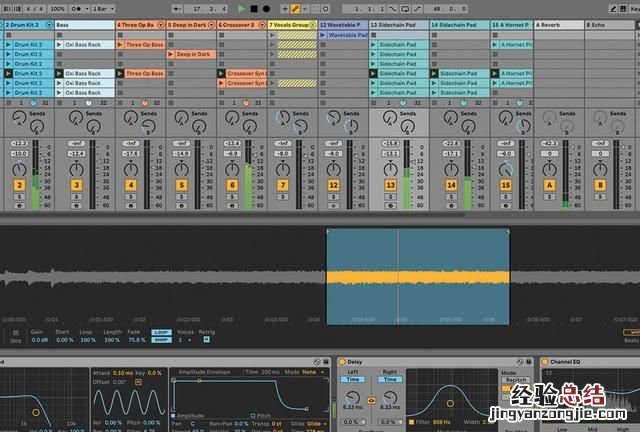
Task: Toggle the LOOP button in sample controls
Action: 161,332
